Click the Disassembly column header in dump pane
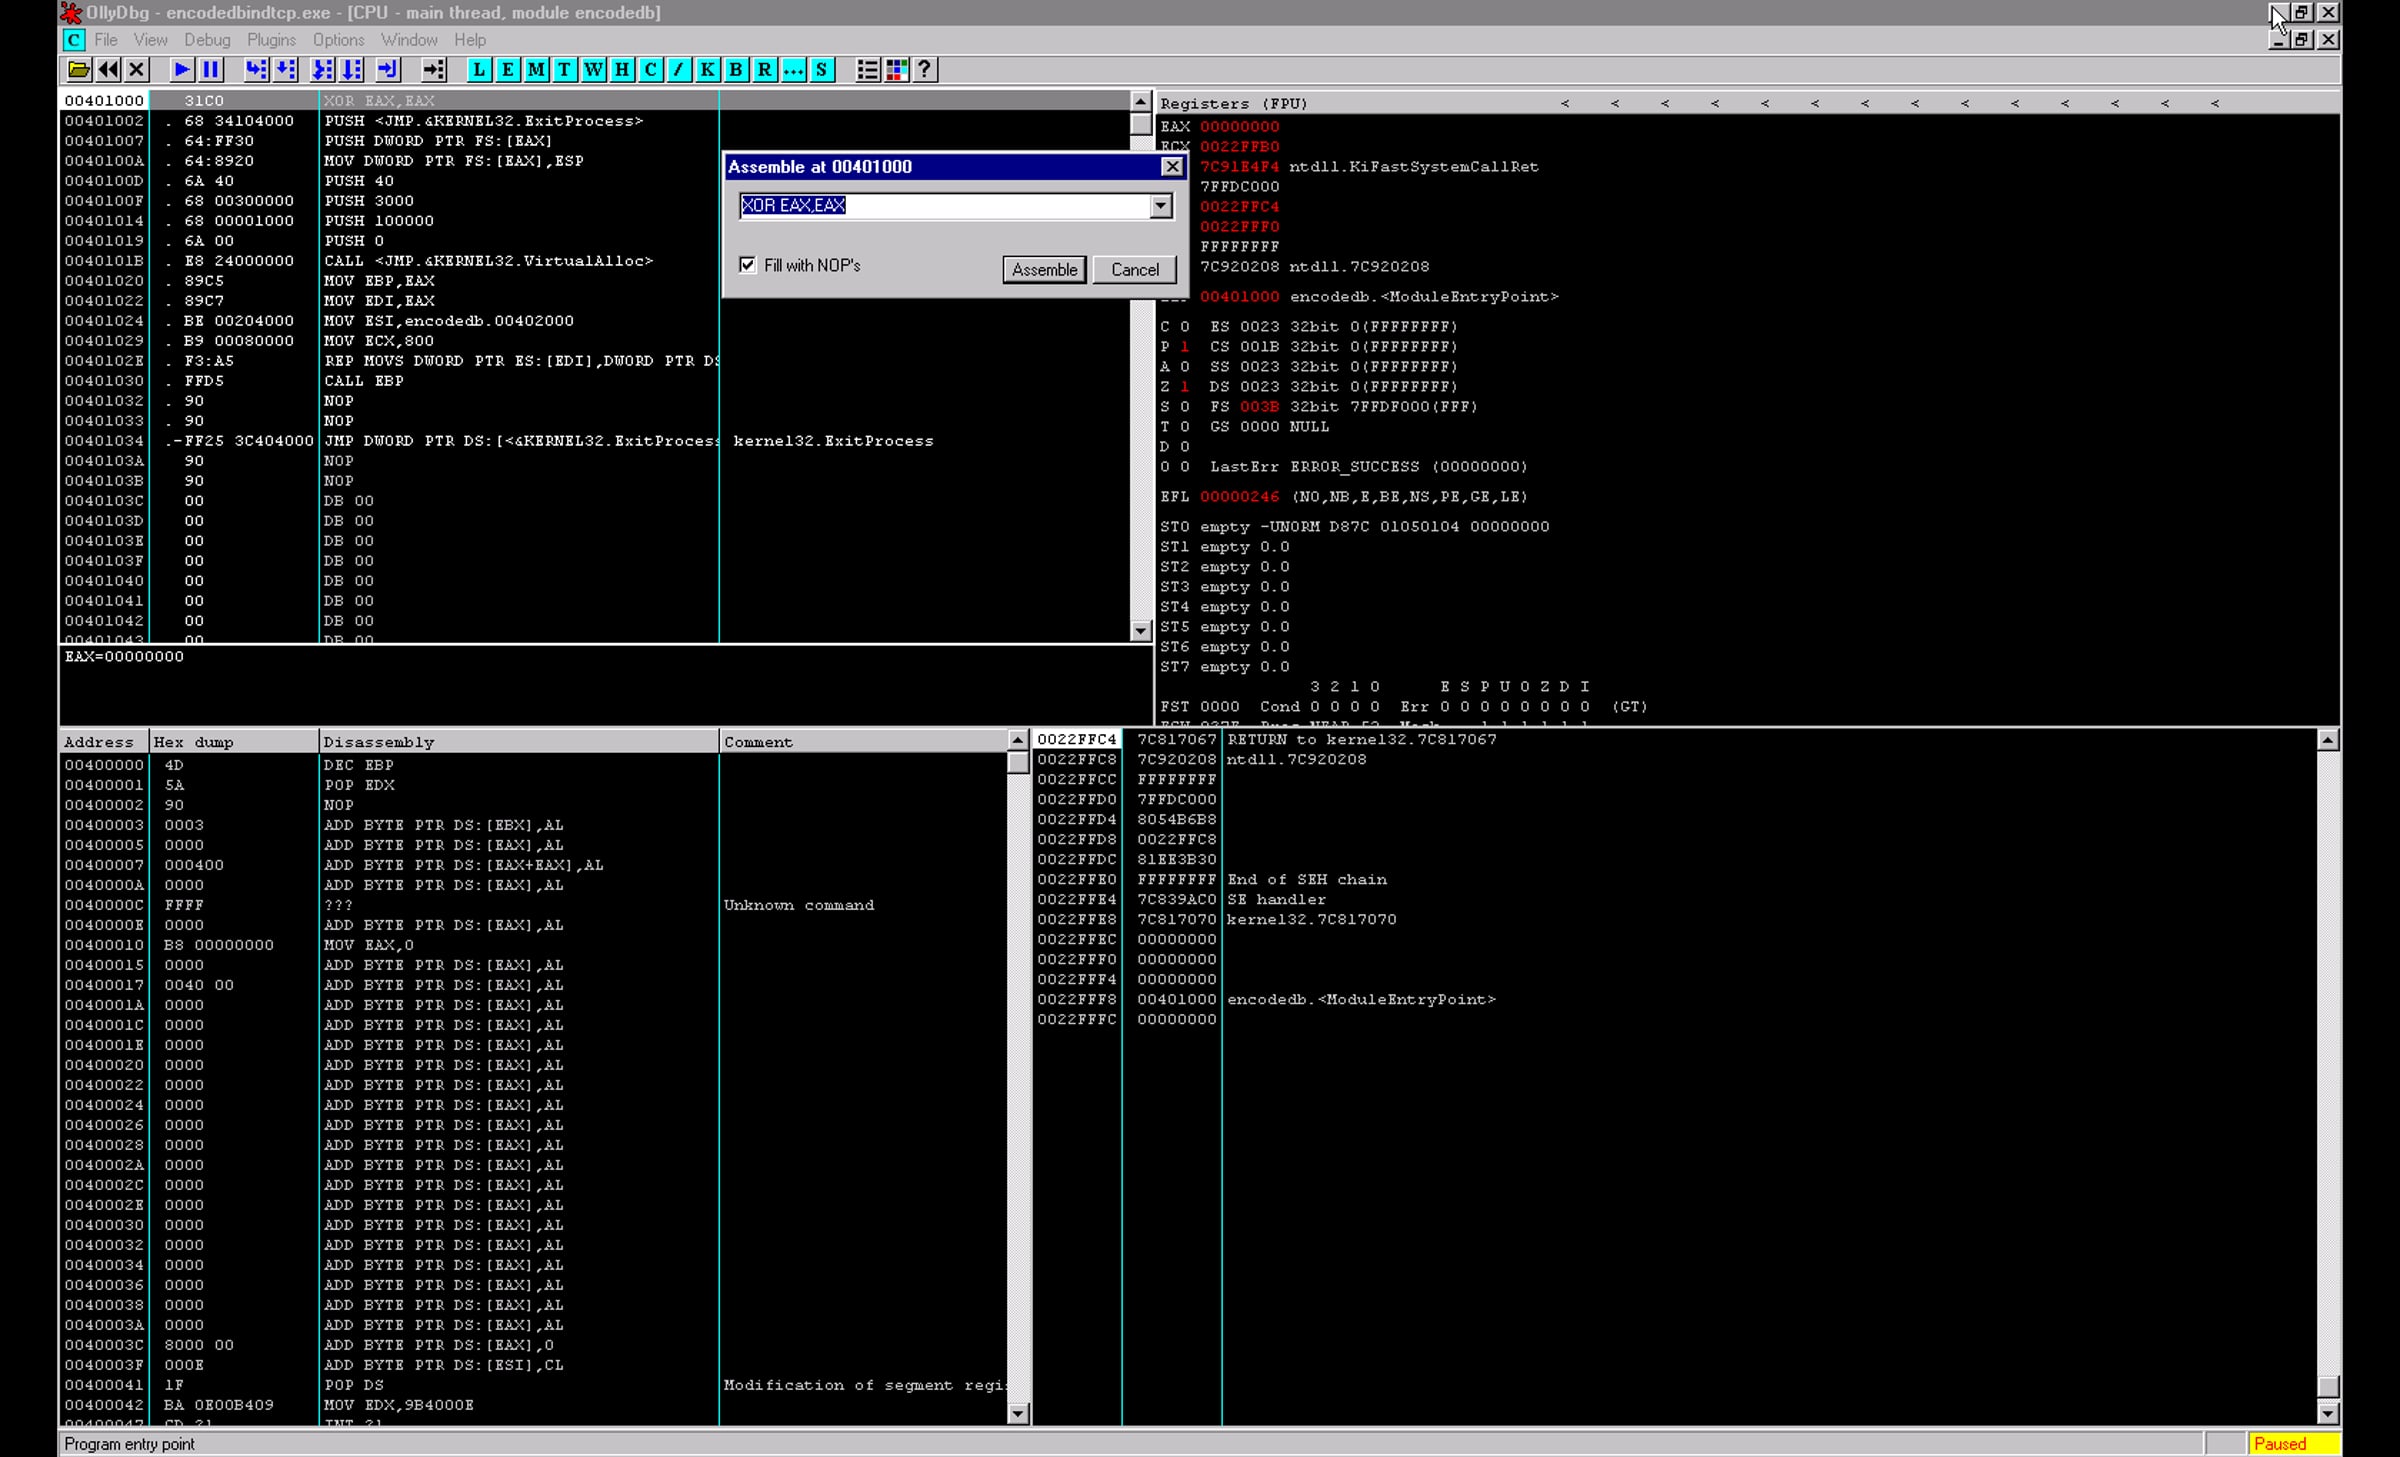 point(519,742)
